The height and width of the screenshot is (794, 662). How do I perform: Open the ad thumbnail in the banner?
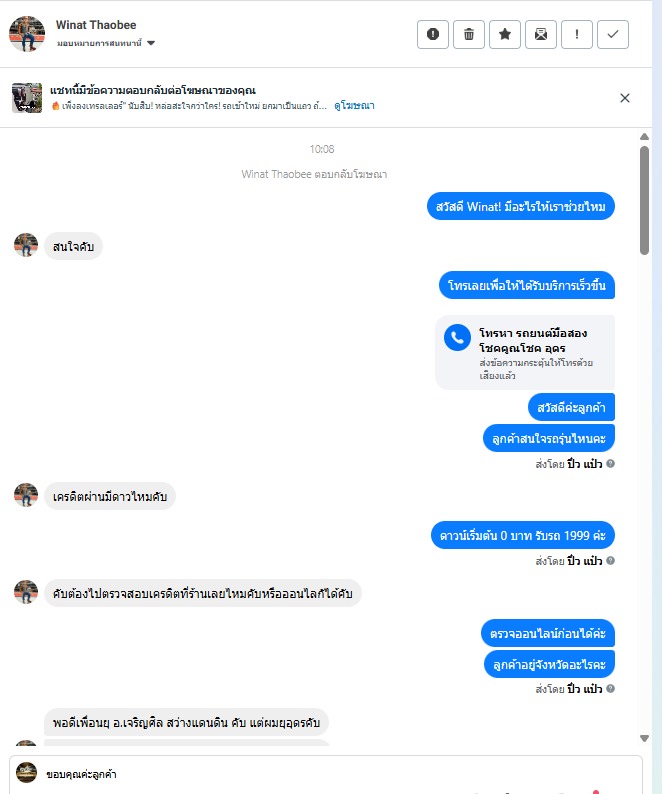click(27, 98)
